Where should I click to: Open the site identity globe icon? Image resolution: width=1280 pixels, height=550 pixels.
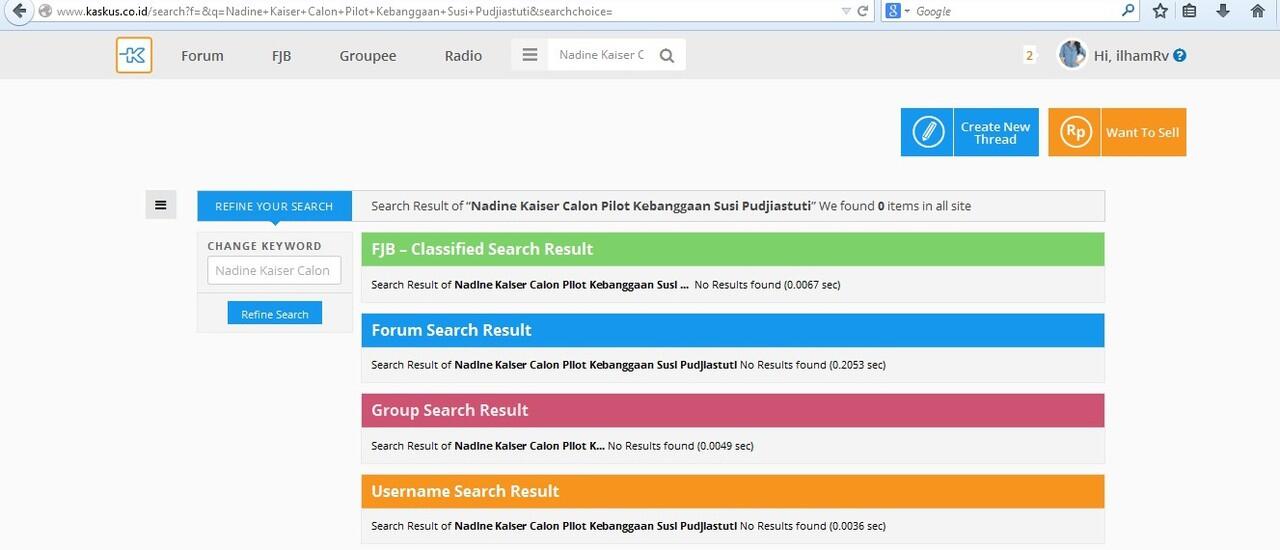45,11
